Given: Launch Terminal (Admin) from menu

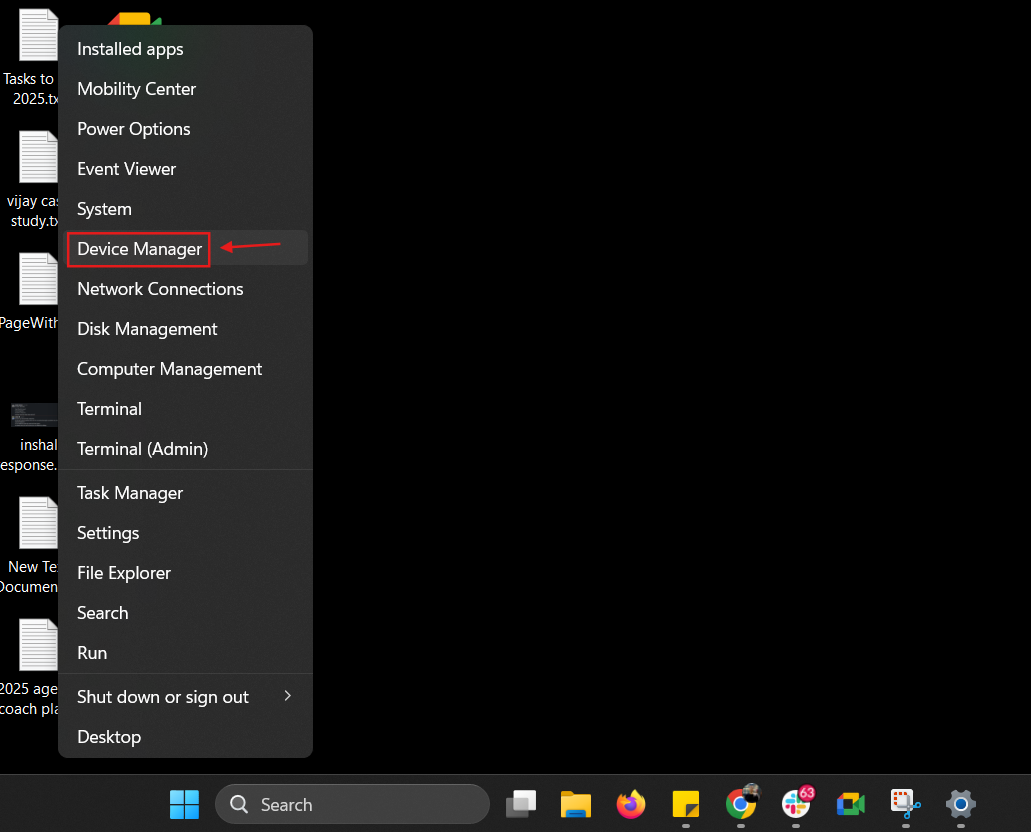Looking at the screenshot, I should pos(185,449).
